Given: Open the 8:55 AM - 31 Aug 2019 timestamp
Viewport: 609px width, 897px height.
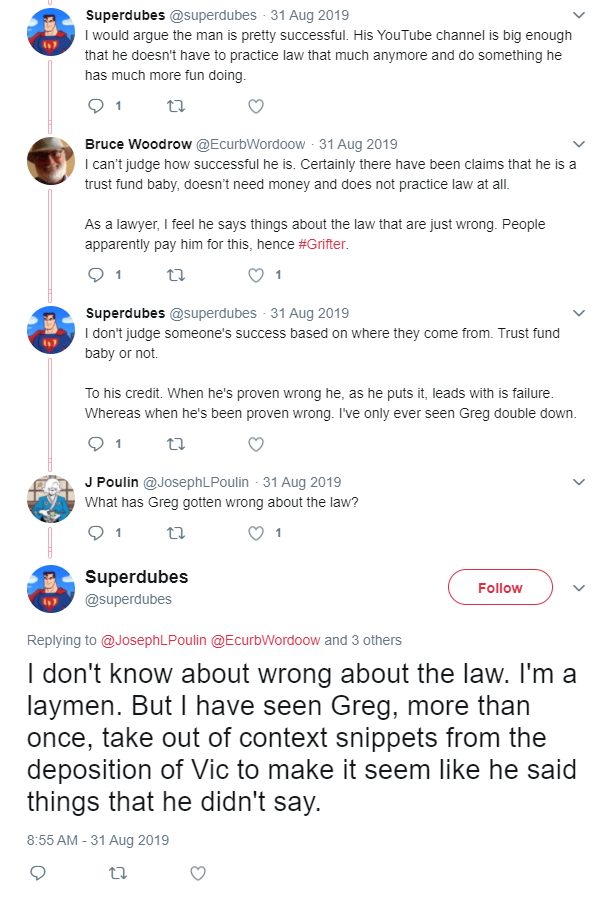Looking at the screenshot, I should 98,840.
